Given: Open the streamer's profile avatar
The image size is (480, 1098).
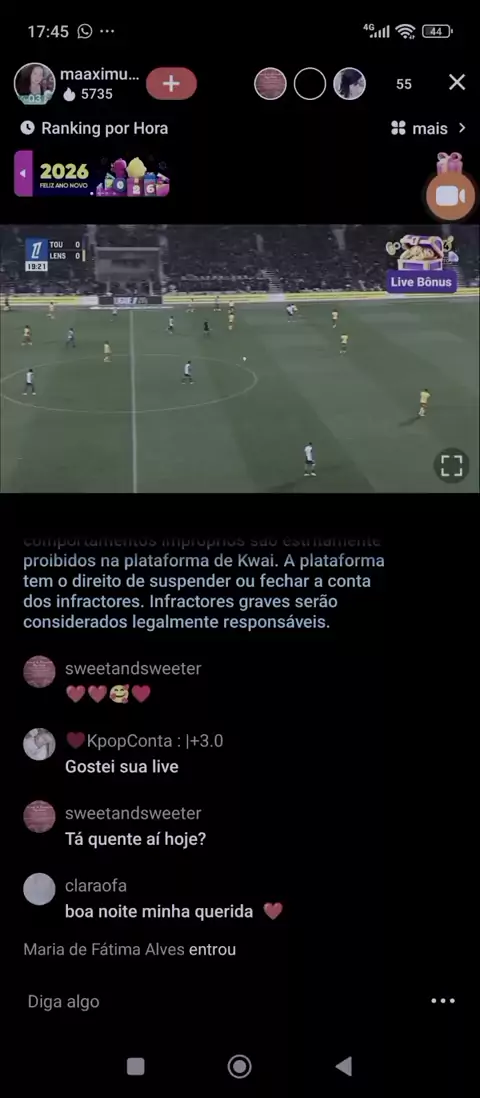Looking at the screenshot, I should click(x=34, y=84).
